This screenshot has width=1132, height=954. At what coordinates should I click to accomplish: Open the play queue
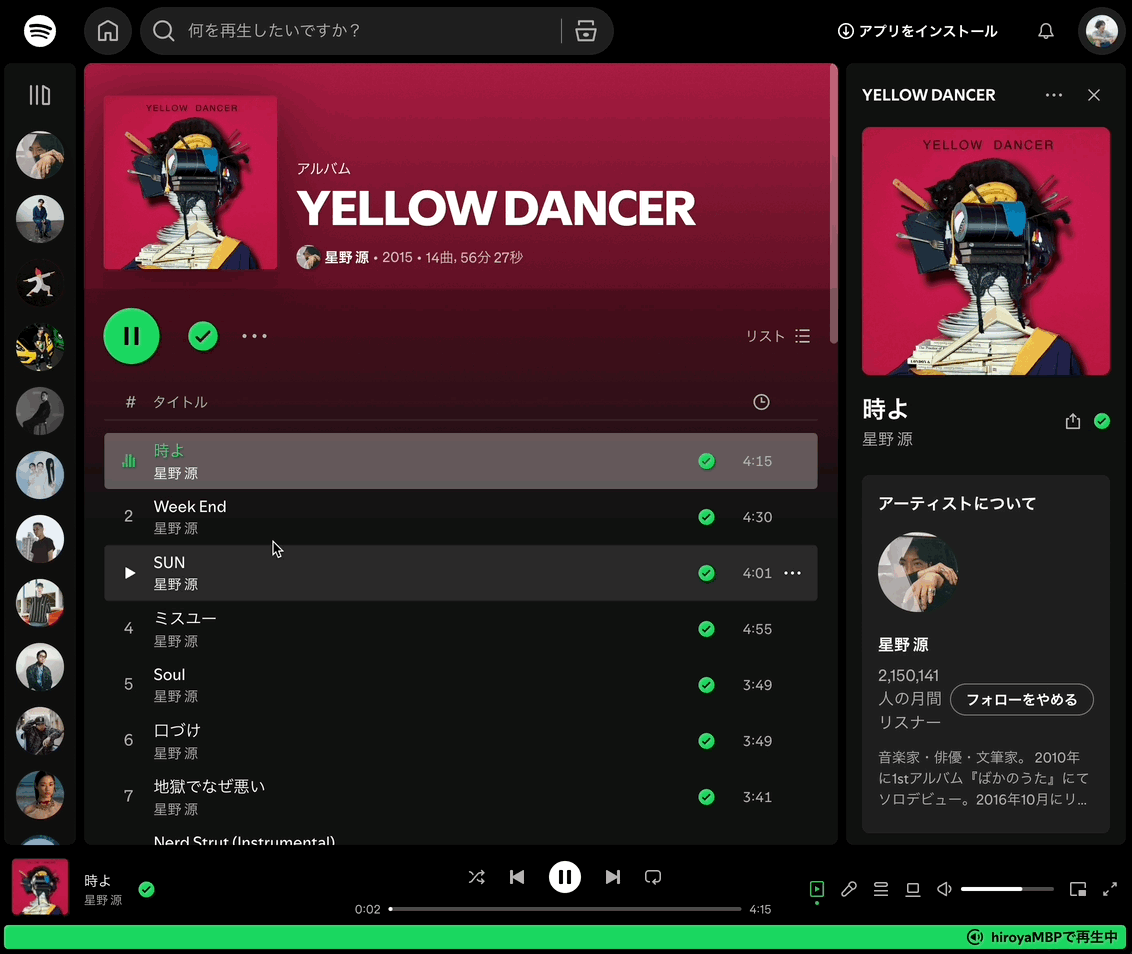[880, 889]
